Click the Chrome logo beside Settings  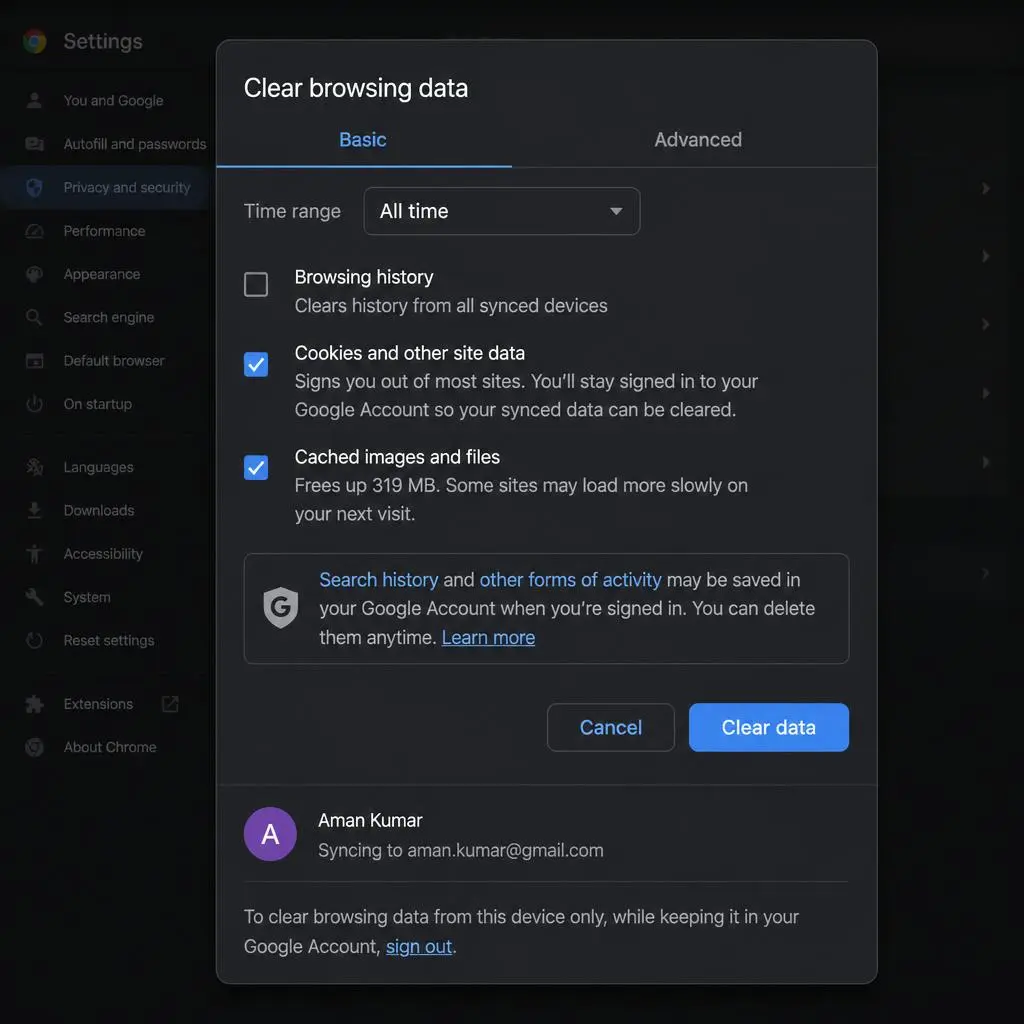tap(35, 41)
